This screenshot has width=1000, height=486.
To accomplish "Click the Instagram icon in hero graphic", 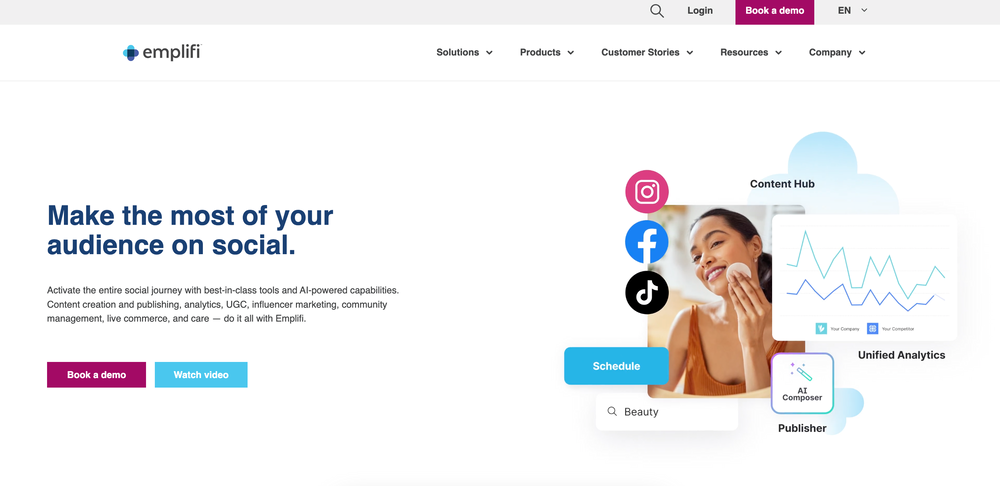I will point(647,191).
